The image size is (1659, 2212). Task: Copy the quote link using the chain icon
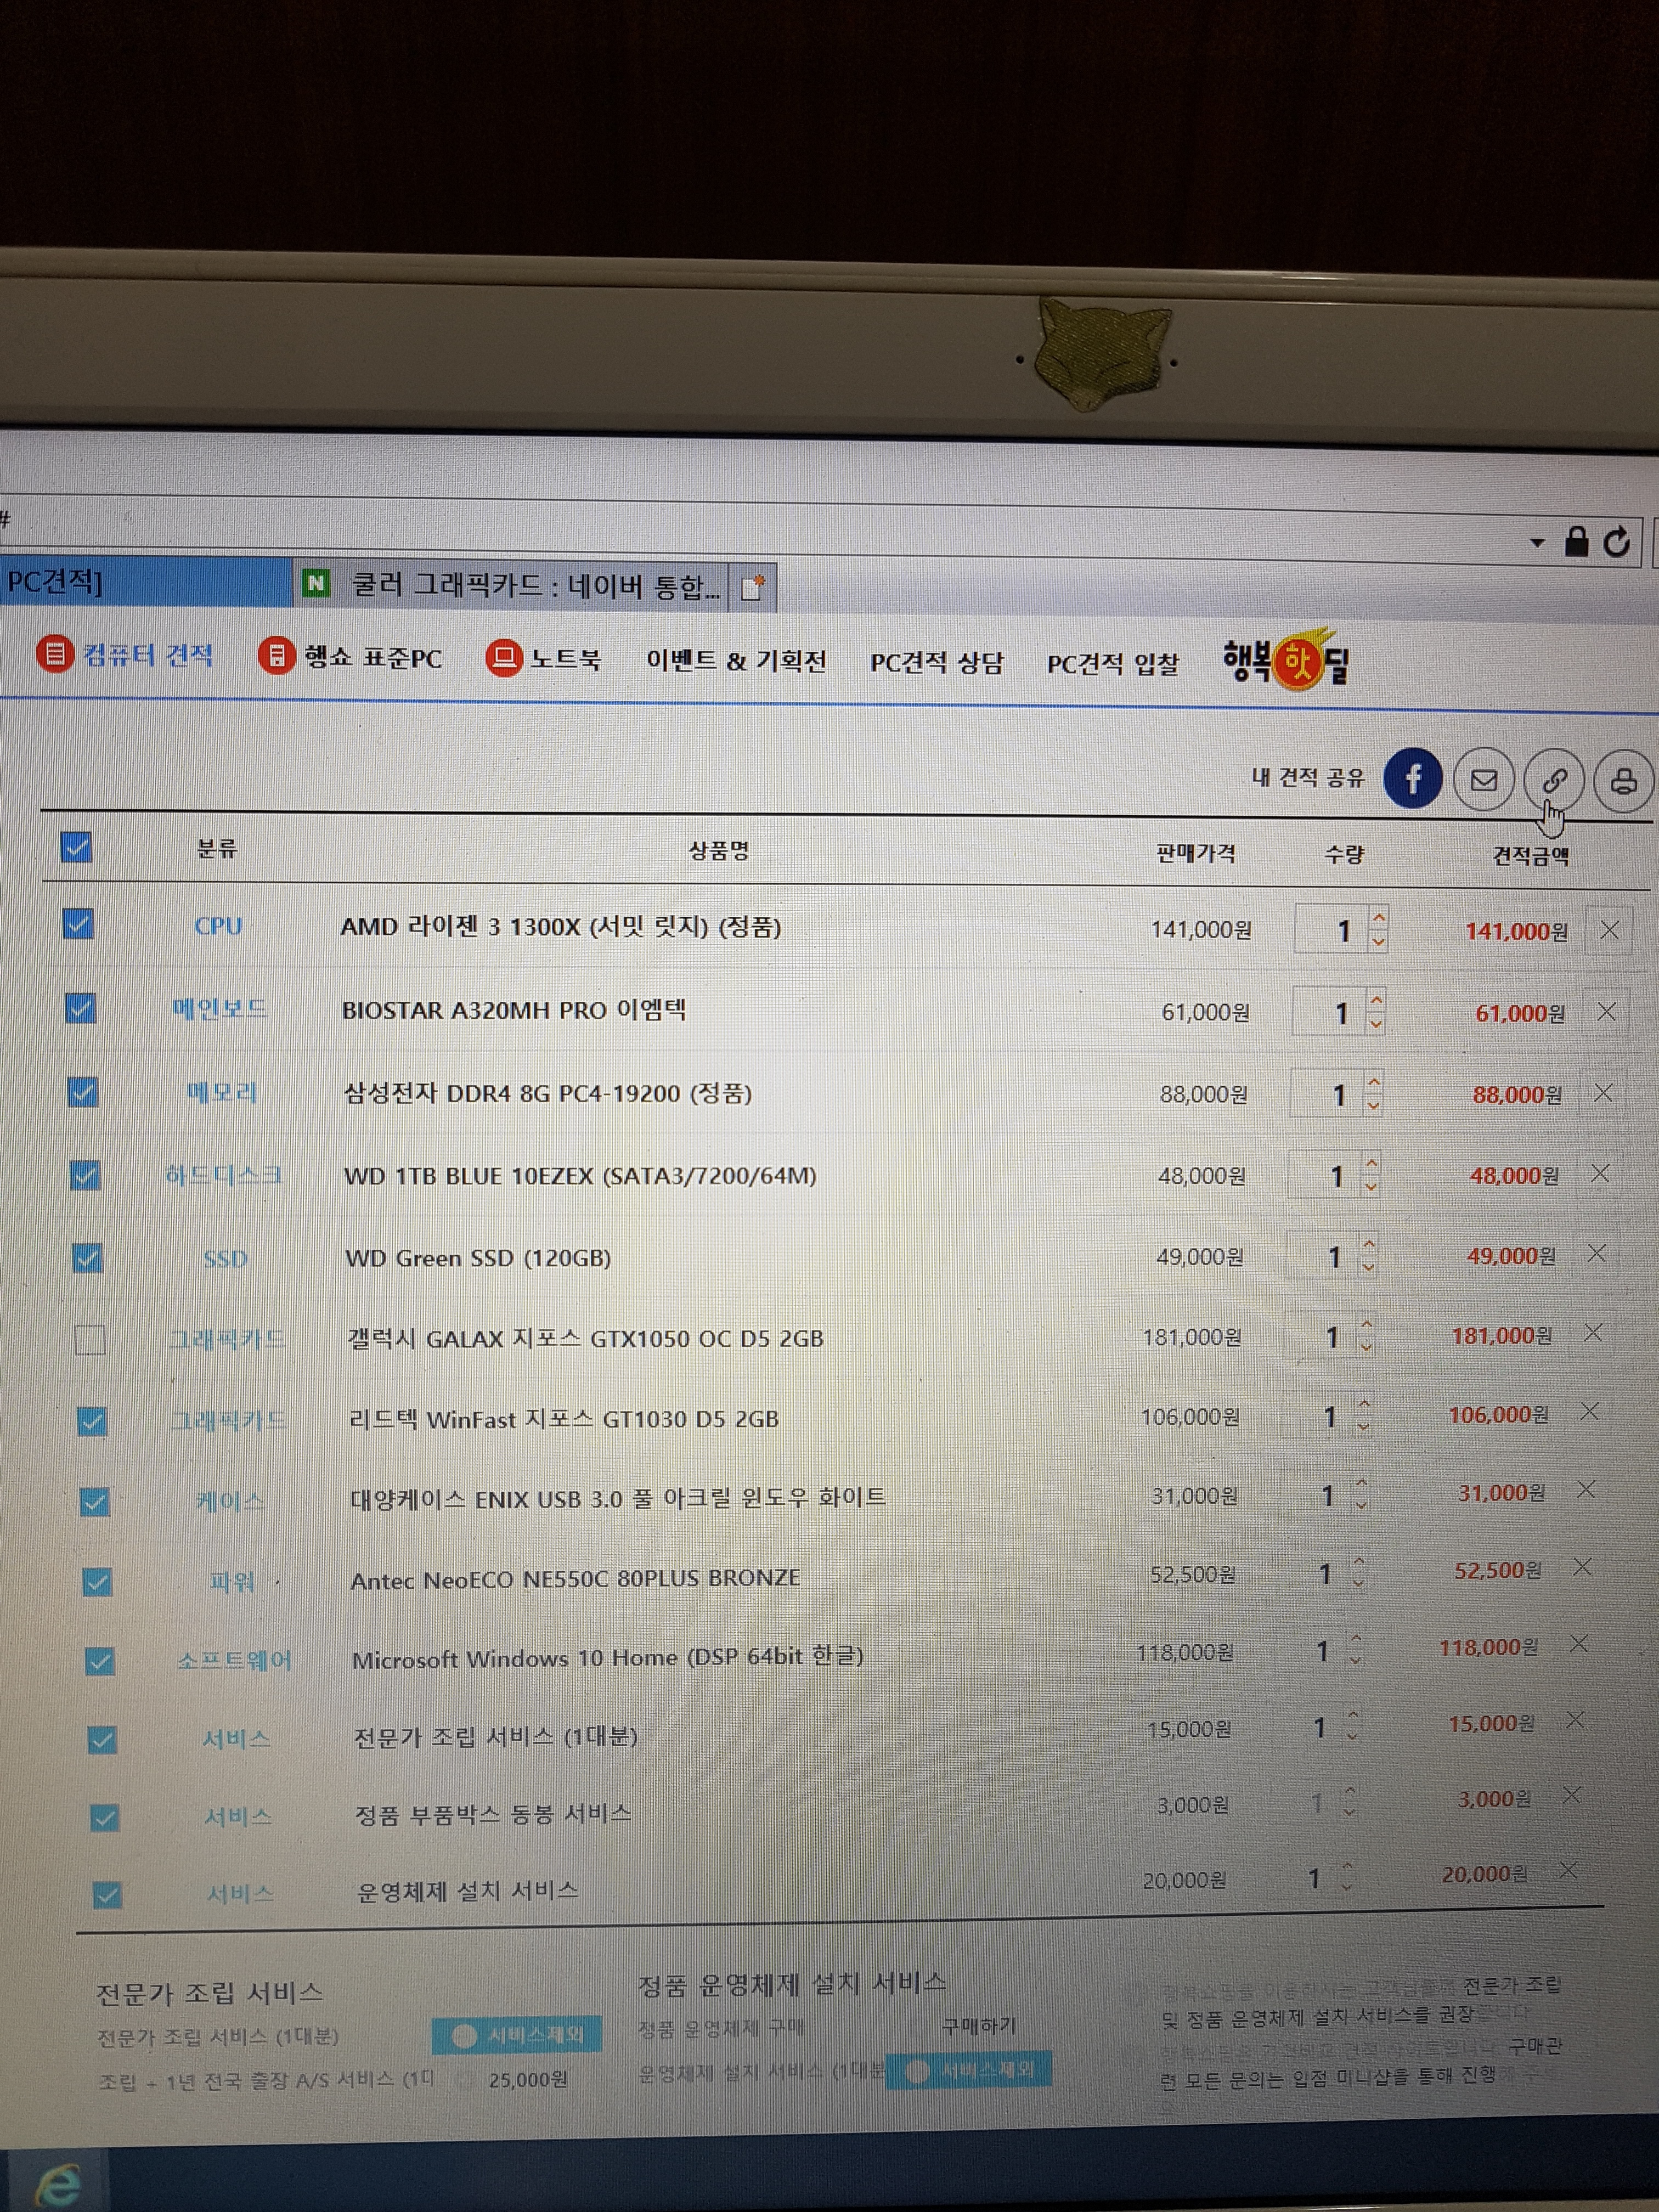(1554, 780)
